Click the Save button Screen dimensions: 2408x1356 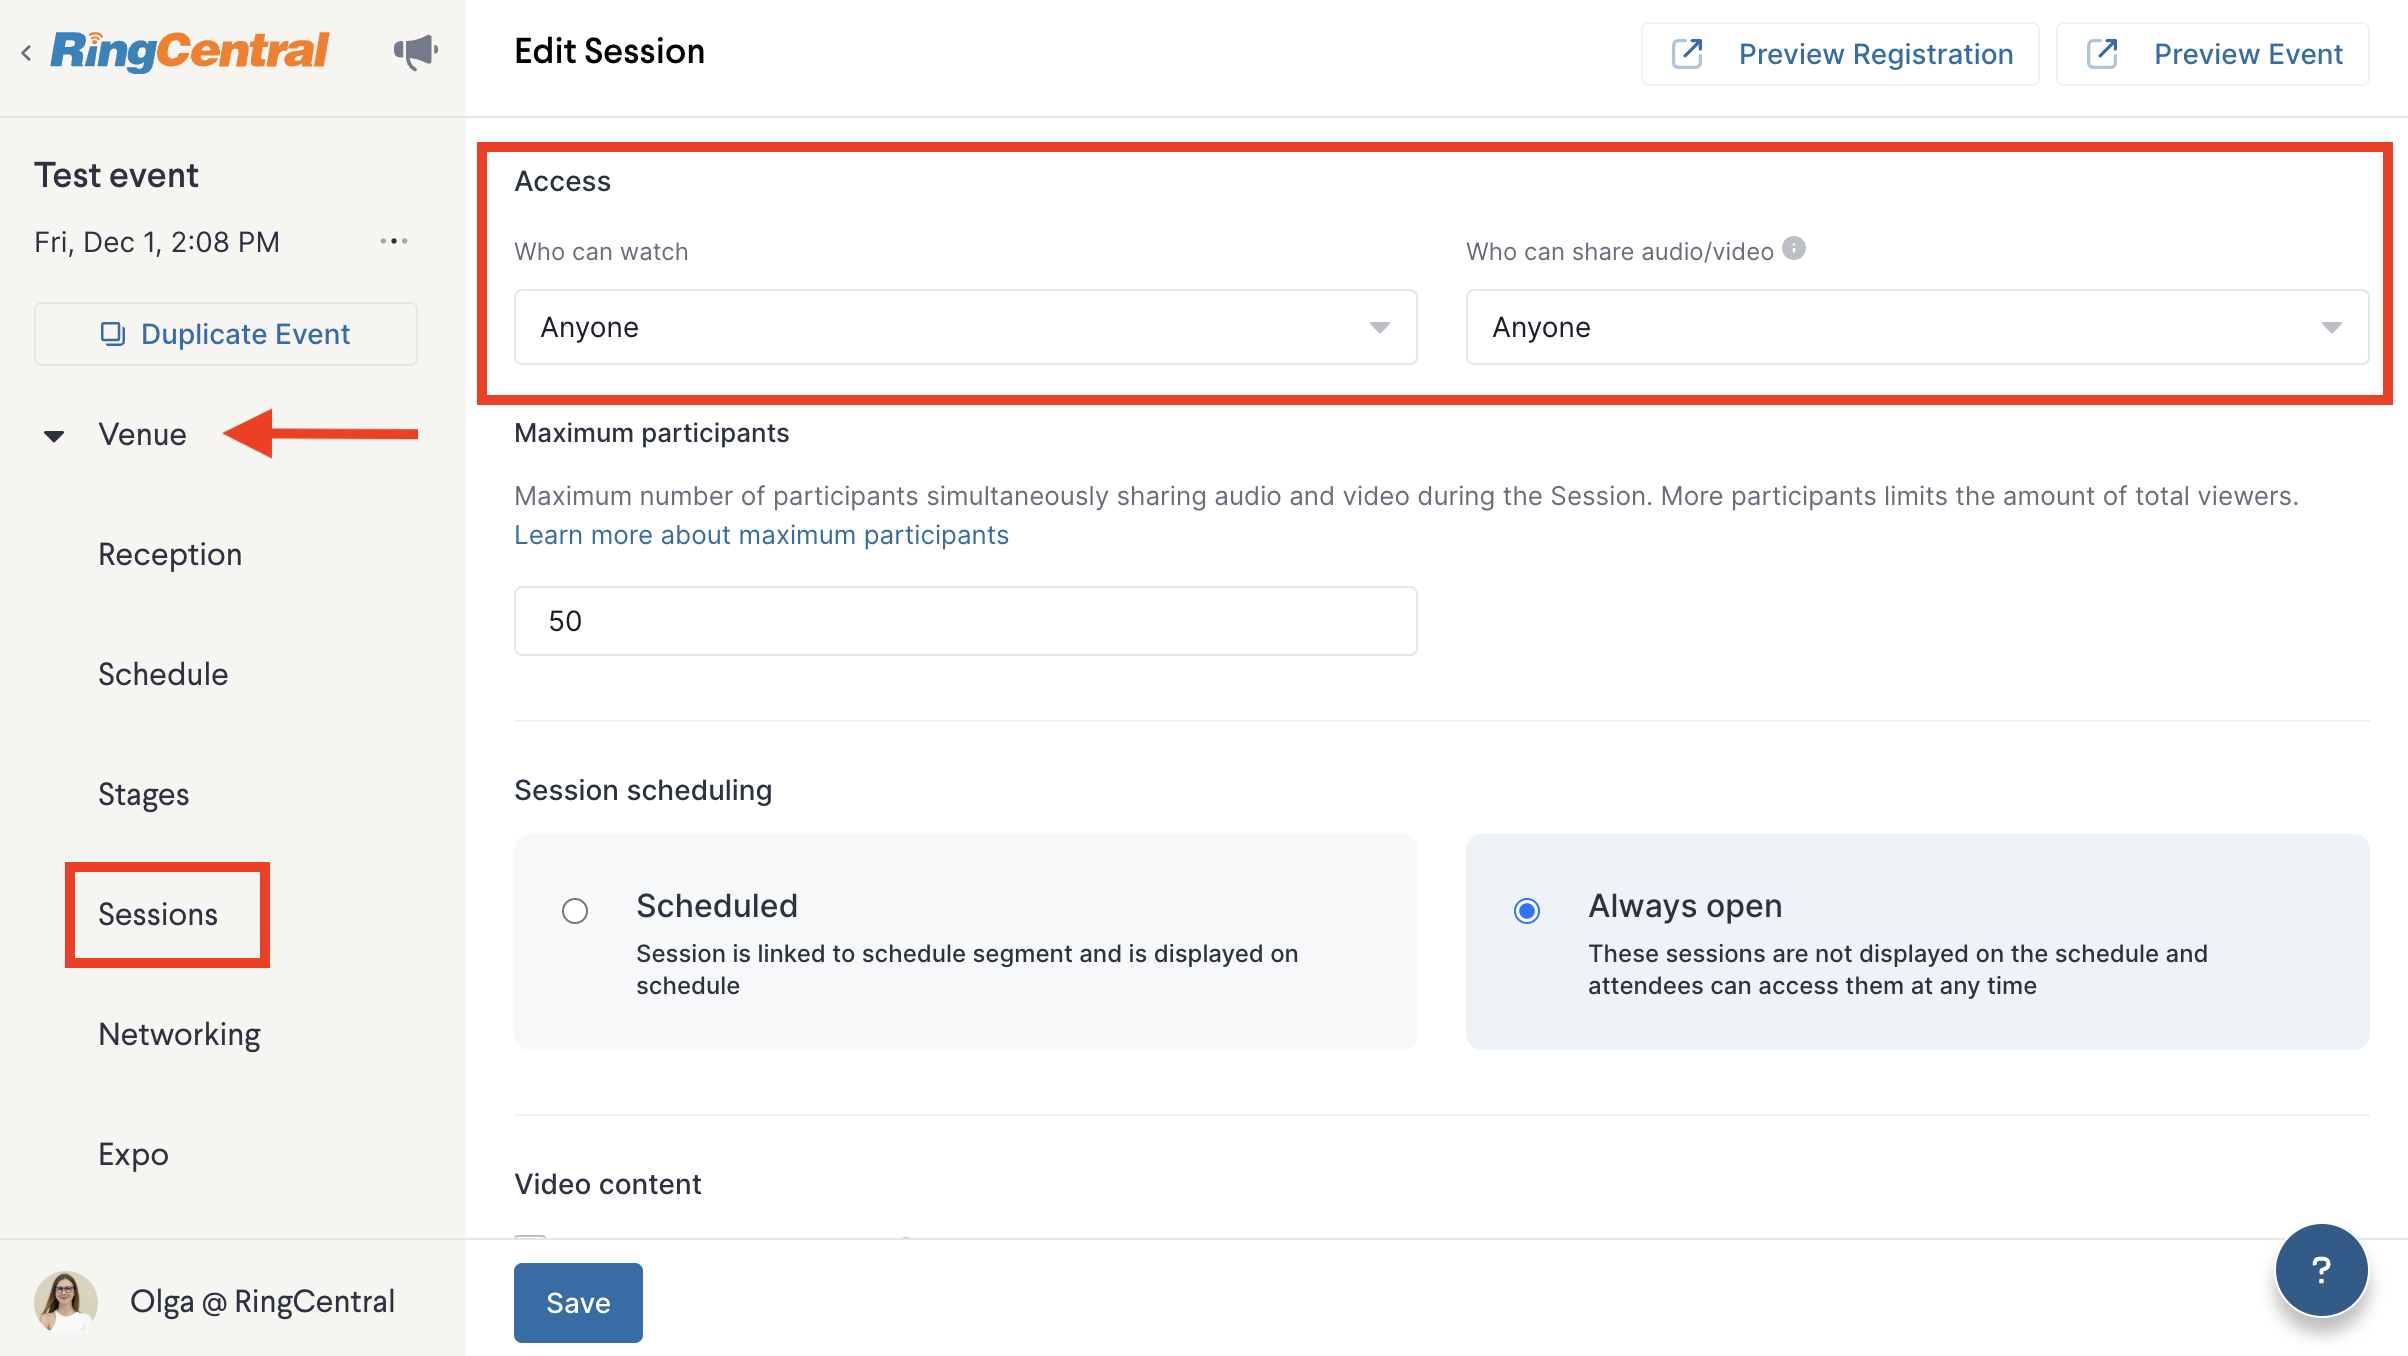click(x=578, y=1302)
